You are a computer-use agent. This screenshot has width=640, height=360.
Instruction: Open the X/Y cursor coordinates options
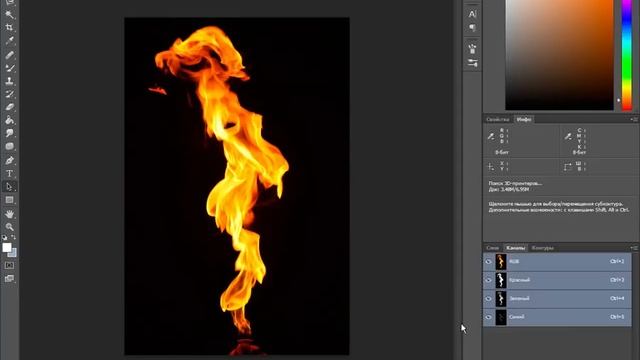click(491, 167)
